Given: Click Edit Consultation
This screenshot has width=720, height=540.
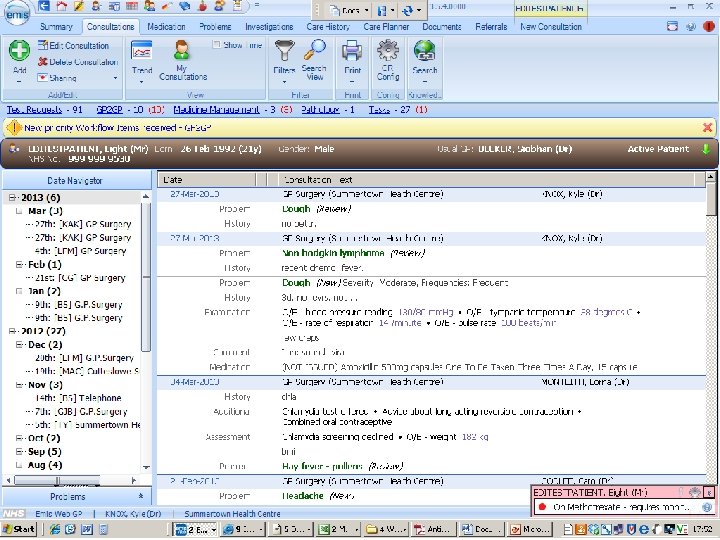Looking at the screenshot, I should coord(73,45).
